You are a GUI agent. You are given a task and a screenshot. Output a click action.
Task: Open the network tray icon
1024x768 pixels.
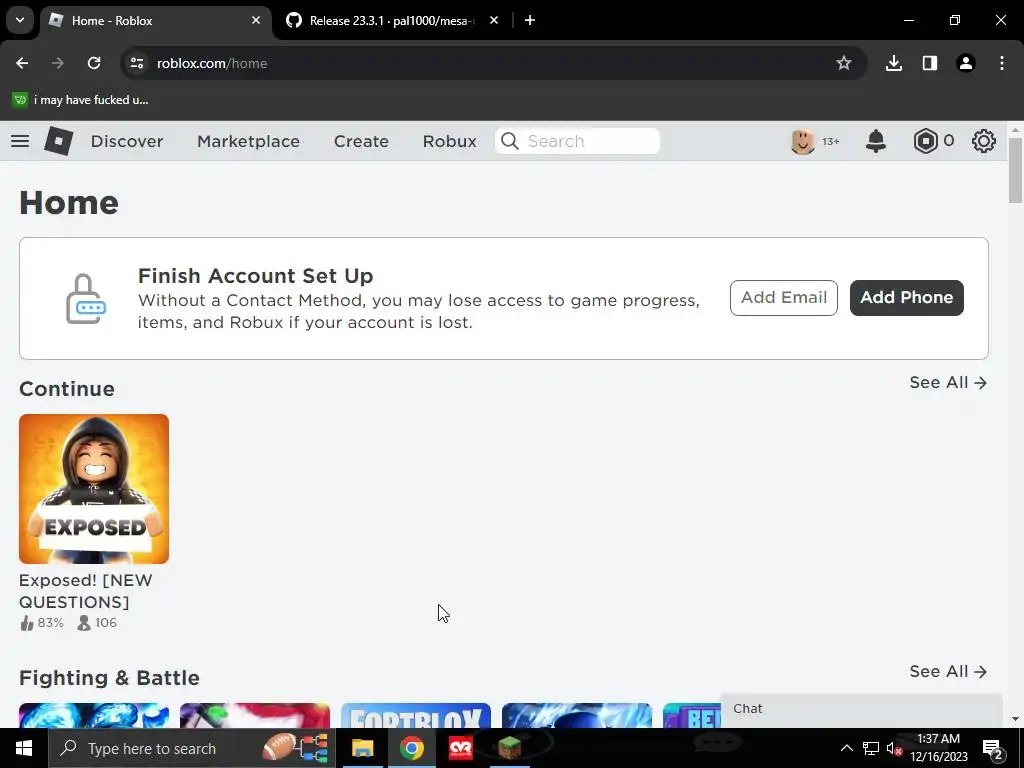pyautogui.click(x=871, y=748)
